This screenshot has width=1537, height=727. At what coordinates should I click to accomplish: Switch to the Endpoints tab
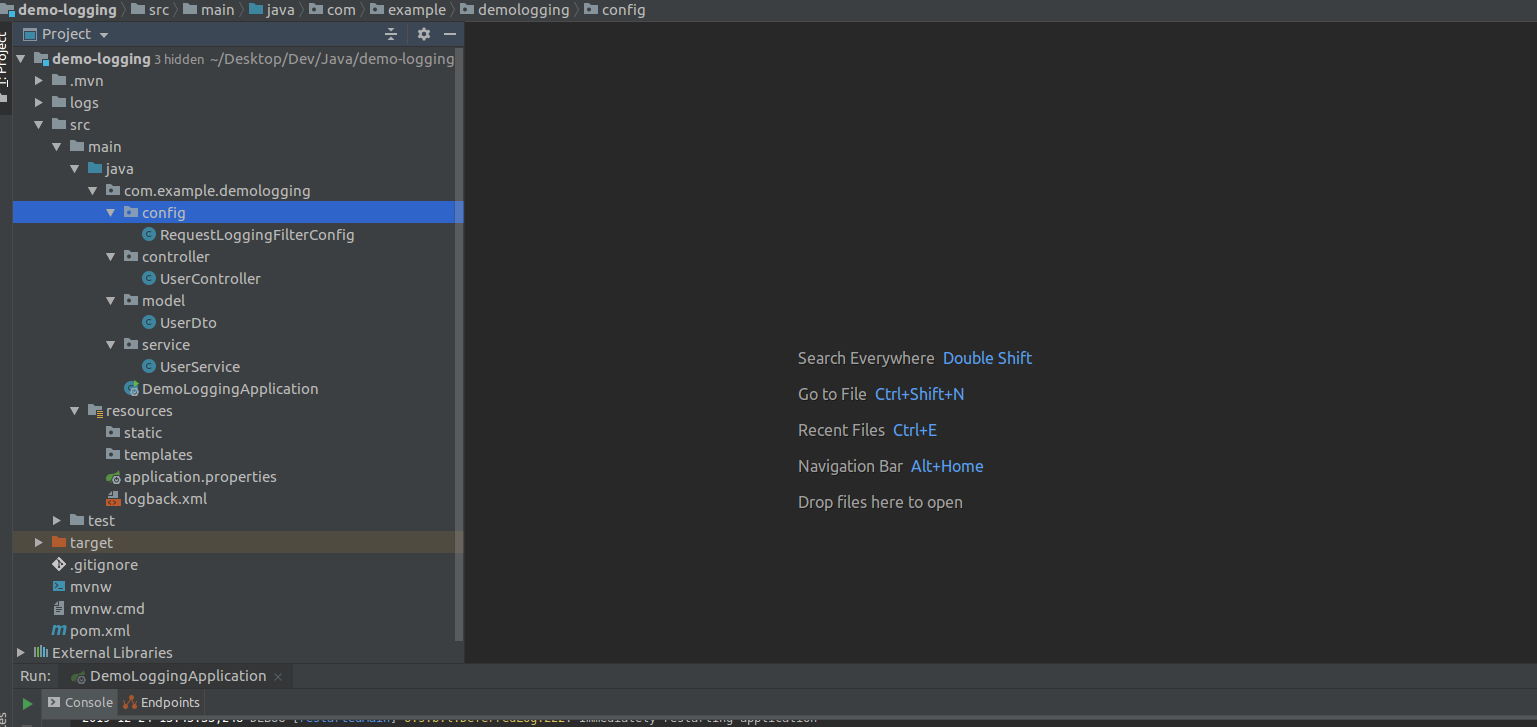pos(162,702)
